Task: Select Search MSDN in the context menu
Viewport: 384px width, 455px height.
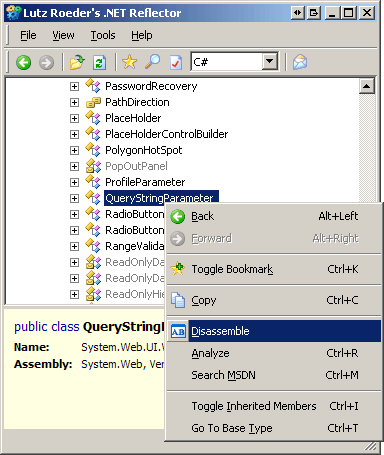Action: 274,375
